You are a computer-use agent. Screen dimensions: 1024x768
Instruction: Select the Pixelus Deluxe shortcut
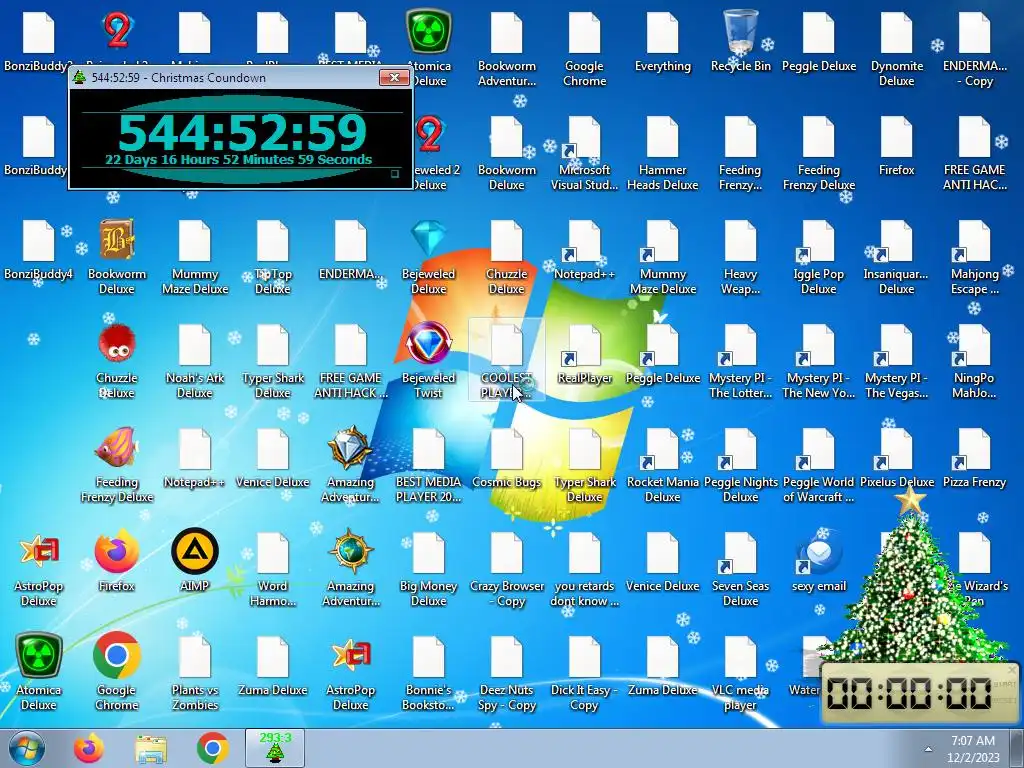coord(897,457)
